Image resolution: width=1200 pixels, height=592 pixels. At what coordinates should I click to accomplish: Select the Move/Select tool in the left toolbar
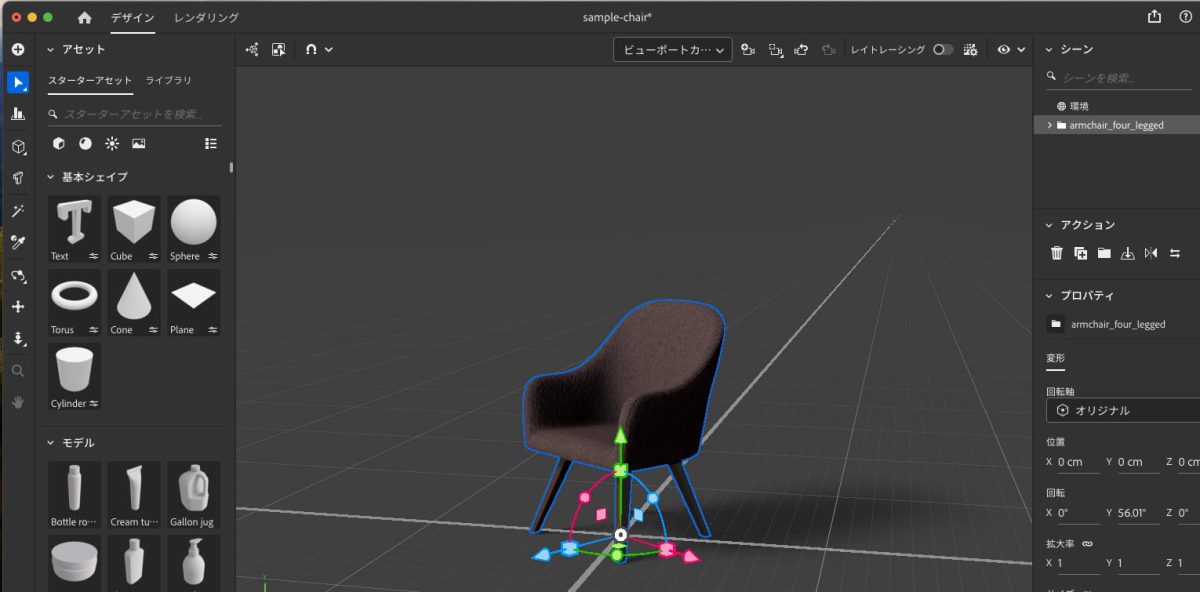click(x=18, y=82)
